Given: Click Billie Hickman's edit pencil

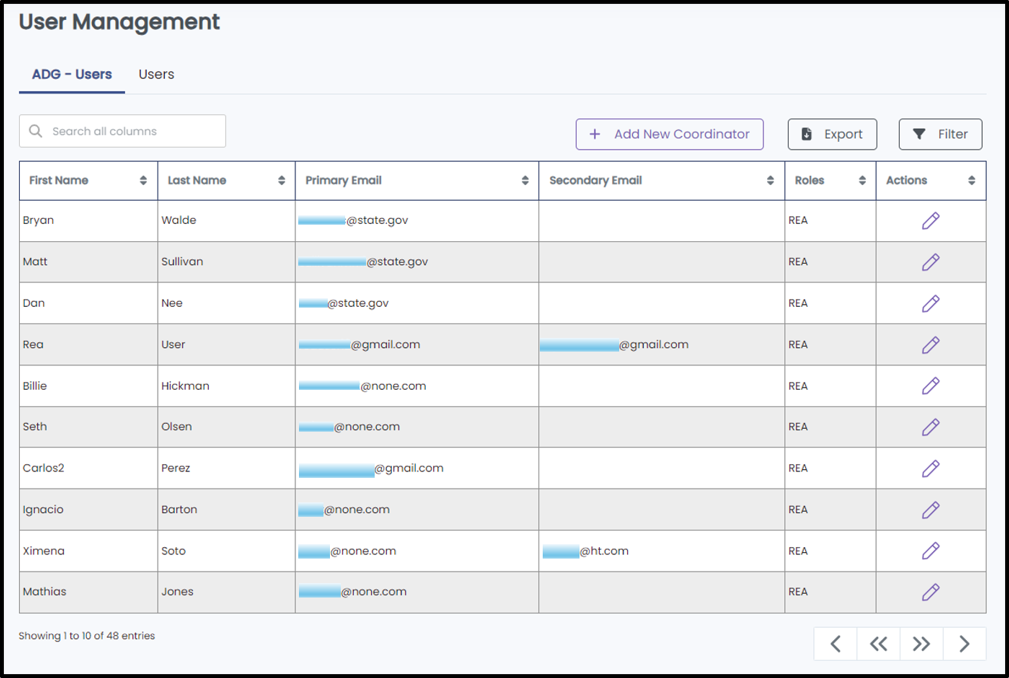Looking at the screenshot, I should point(930,386).
